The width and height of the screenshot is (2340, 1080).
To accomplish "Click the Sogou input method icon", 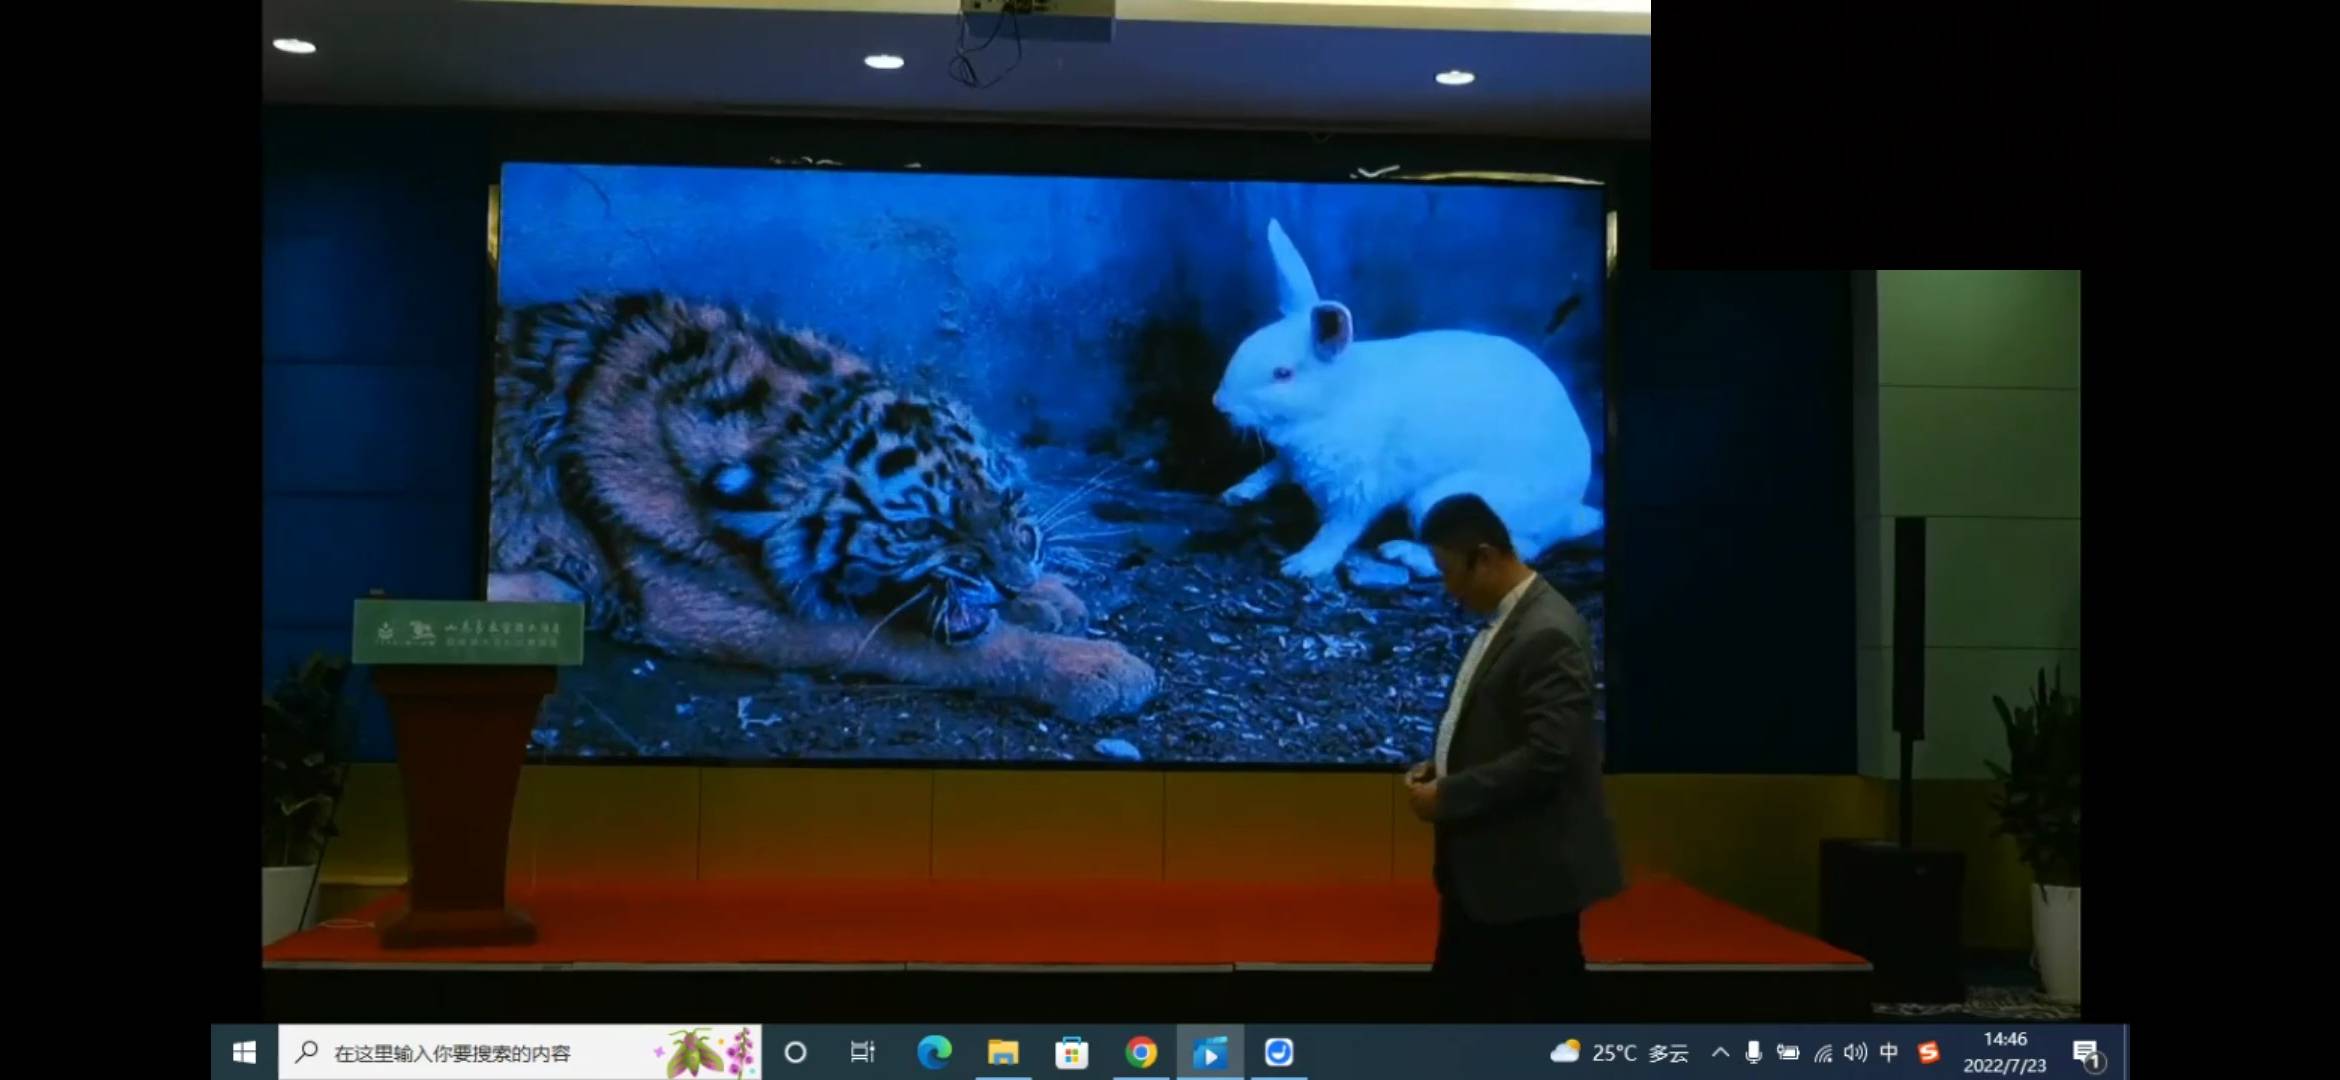I will point(1928,1052).
